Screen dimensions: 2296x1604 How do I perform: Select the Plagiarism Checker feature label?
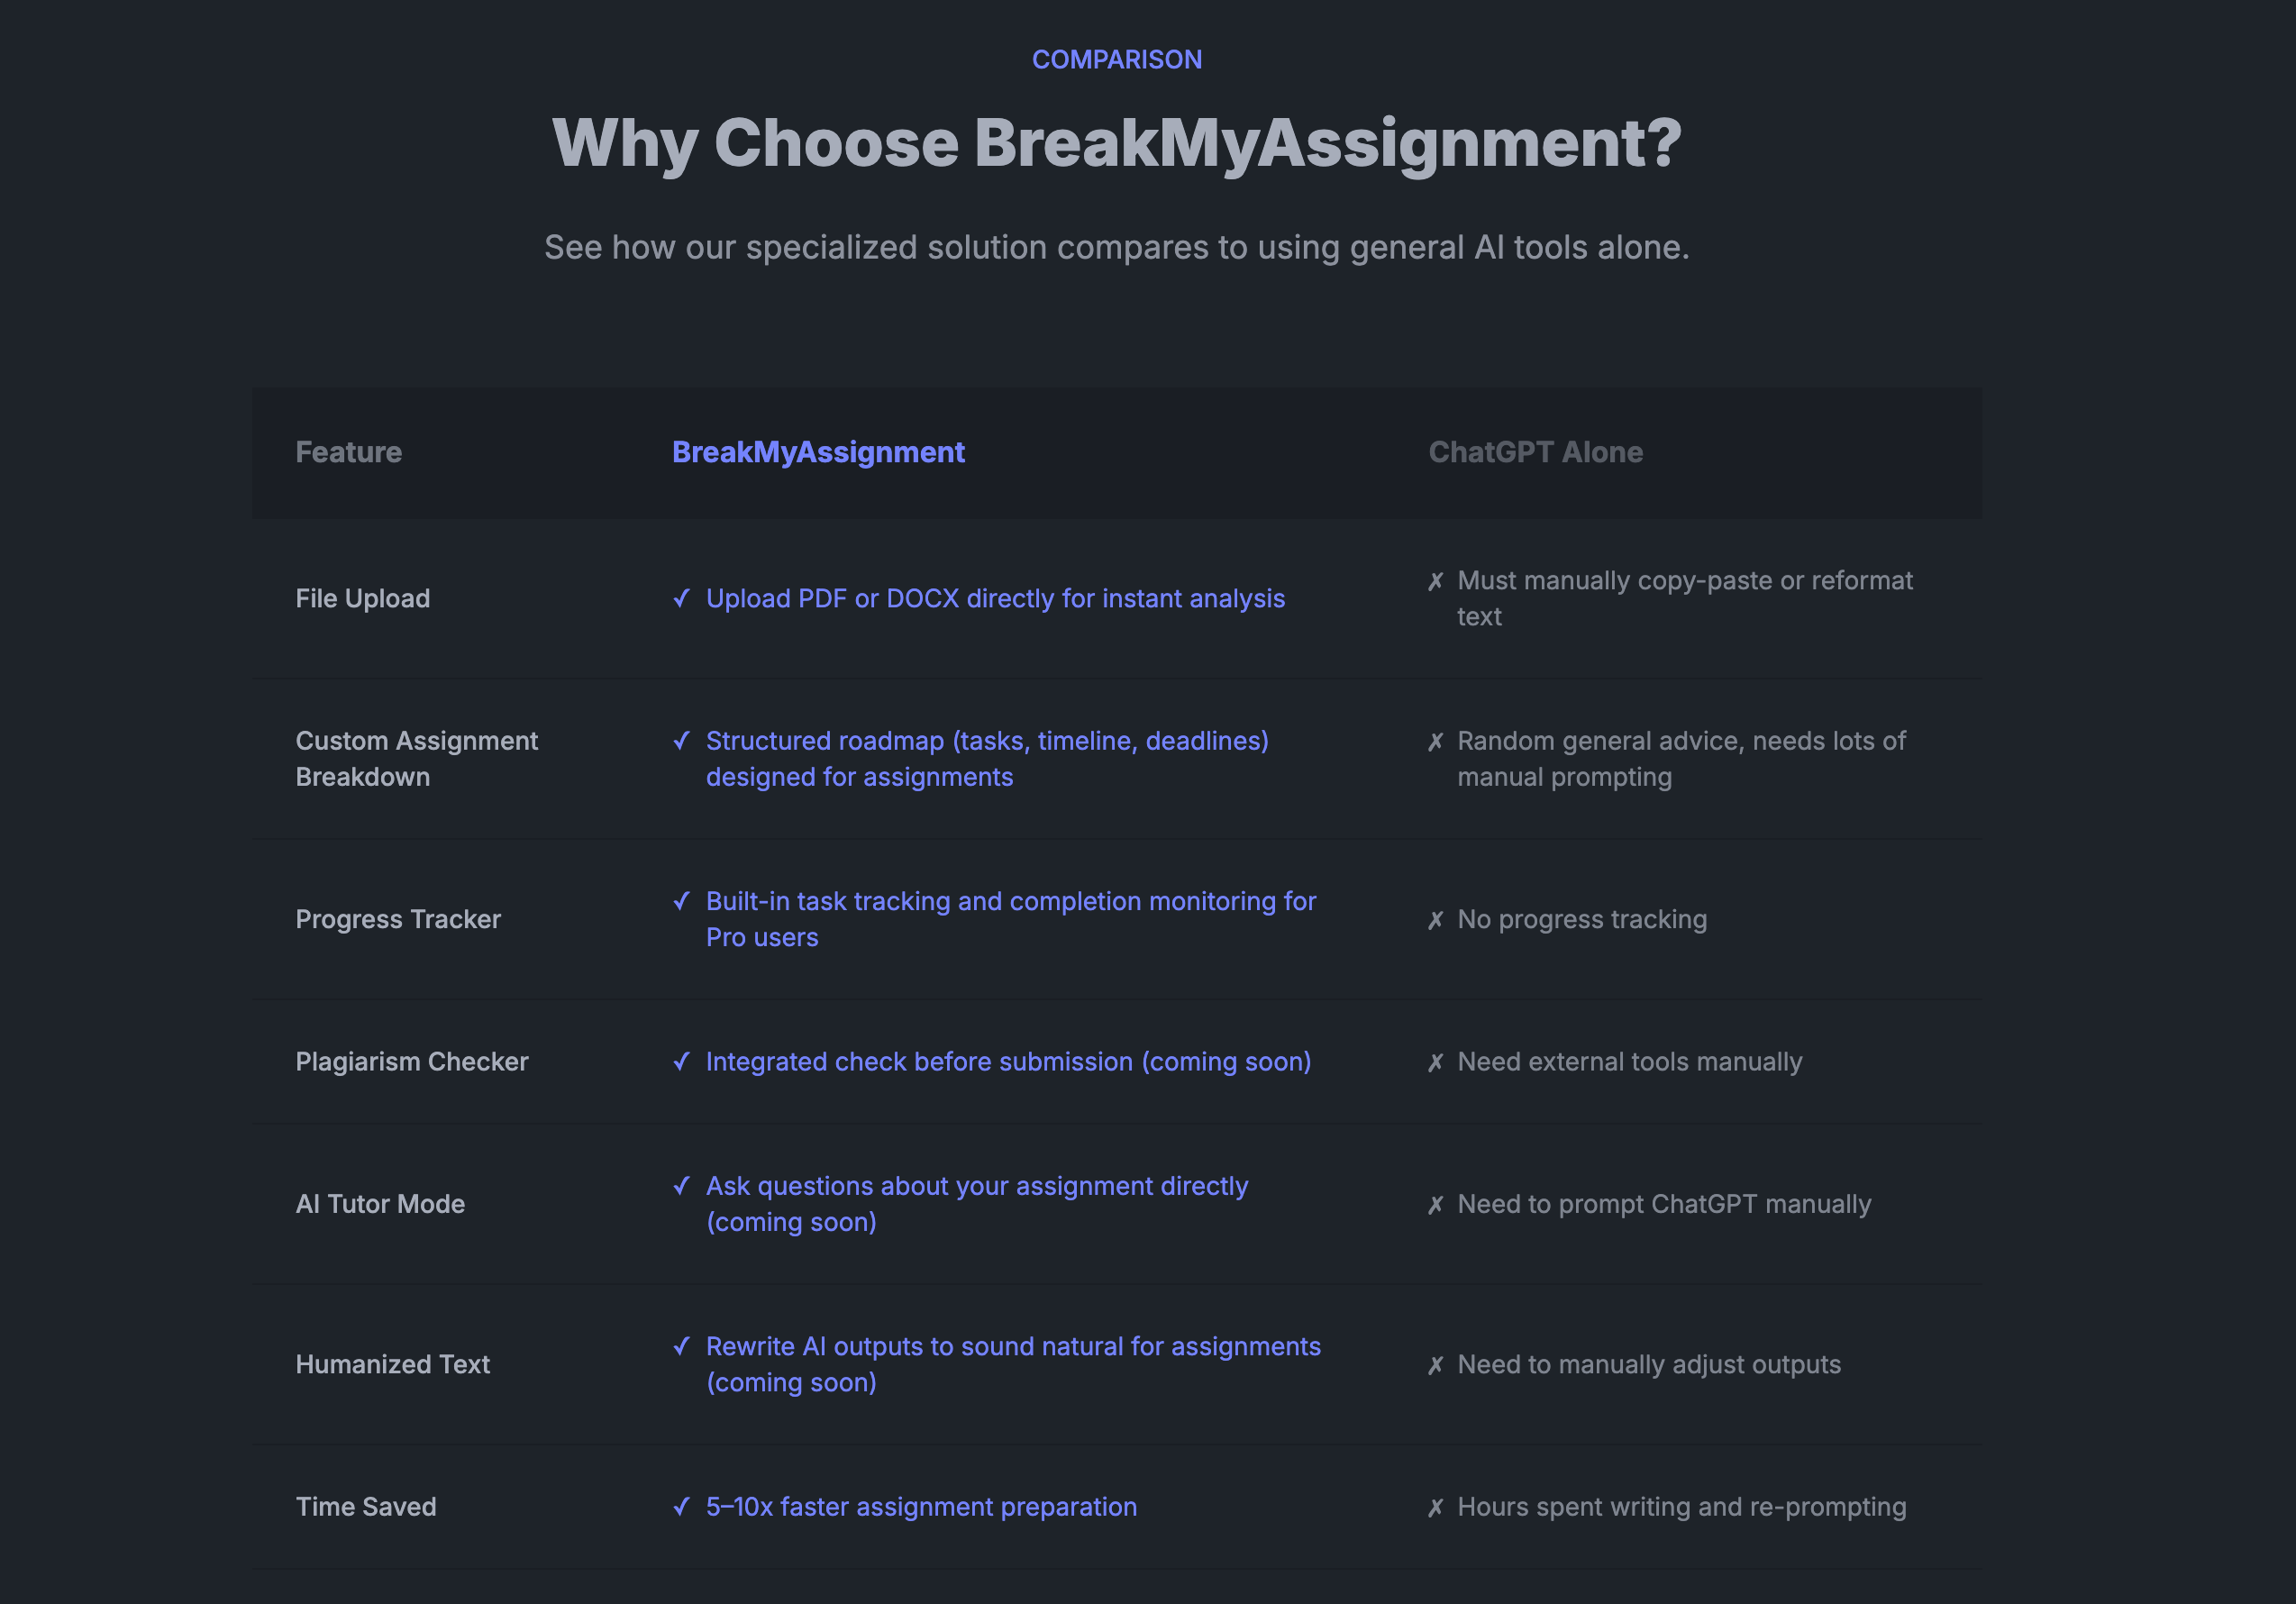click(x=411, y=1061)
